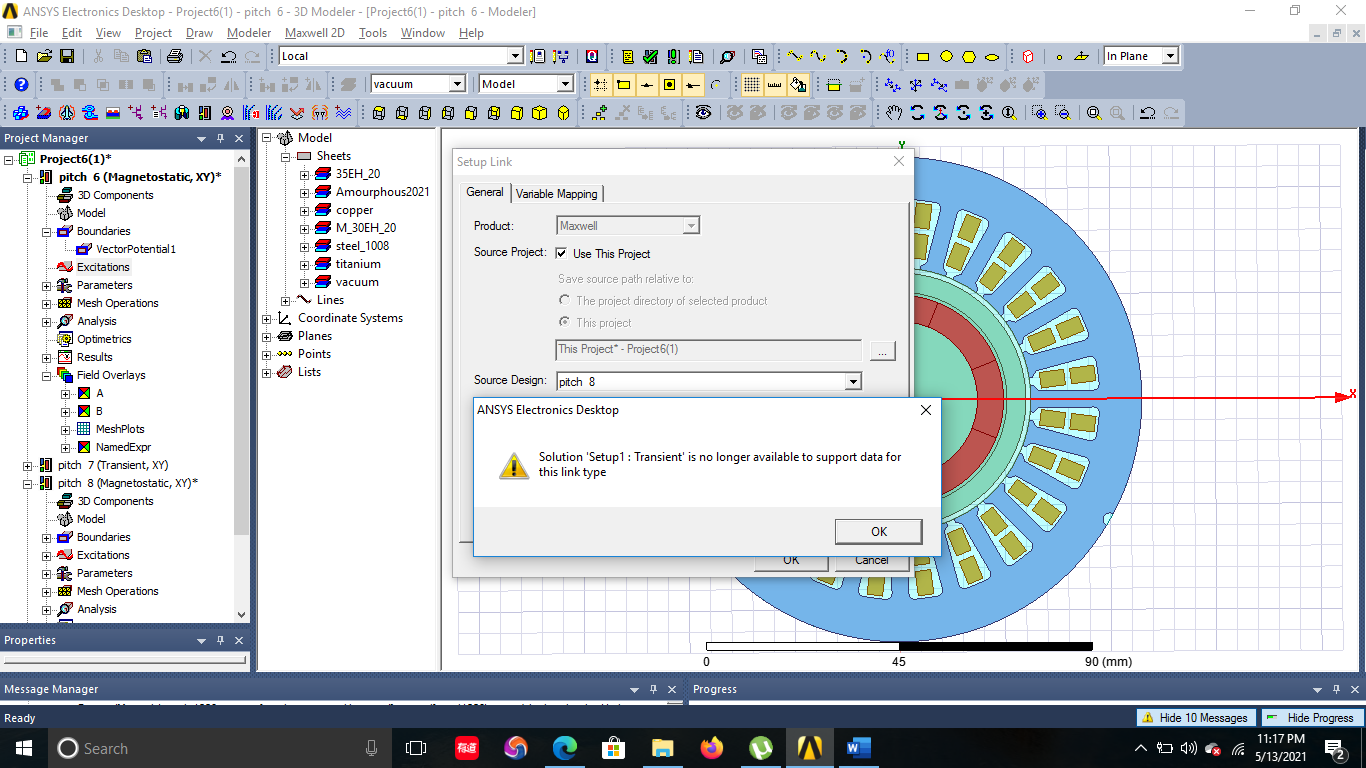Close the ANSYS warning message box
1366x768 pixels.
click(x=925, y=410)
